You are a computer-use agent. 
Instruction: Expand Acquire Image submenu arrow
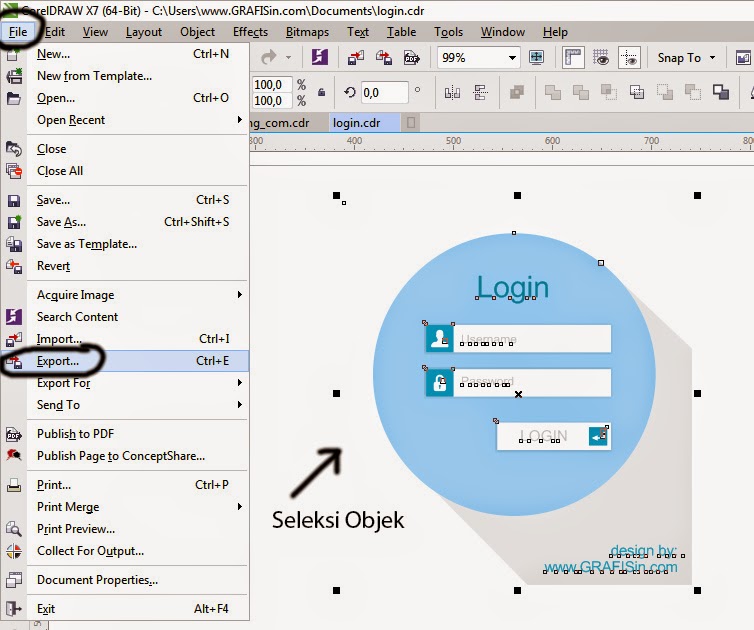239,294
